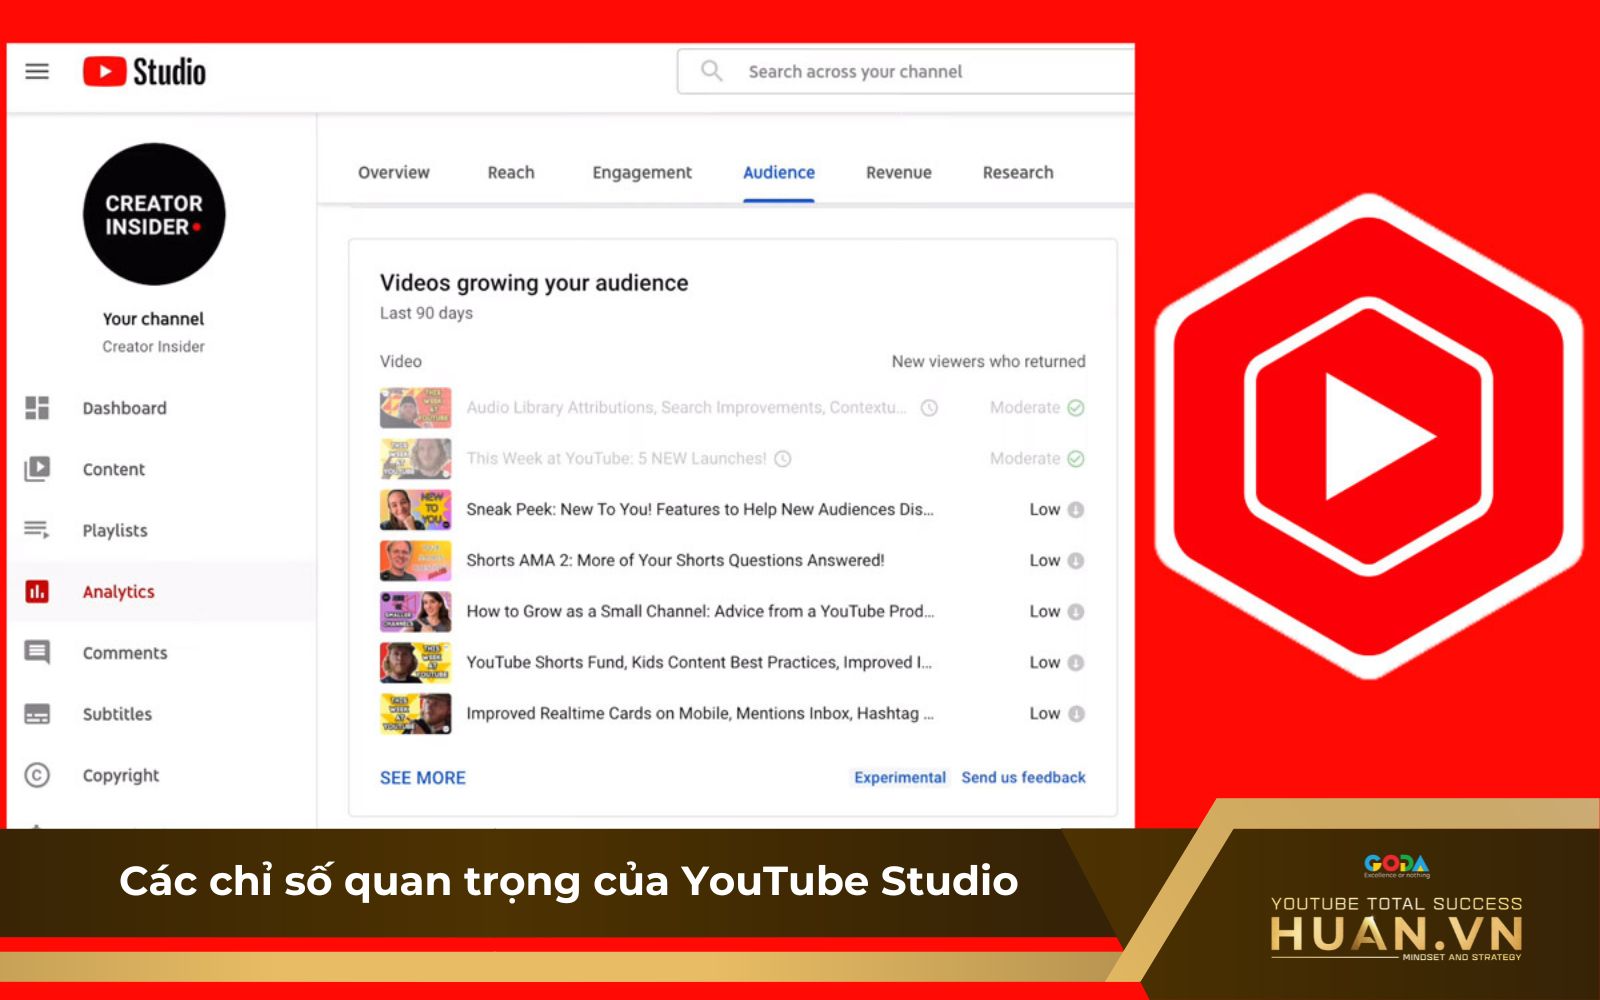Select Analytics in the sidebar
This screenshot has width=1600, height=1000.
tap(118, 592)
